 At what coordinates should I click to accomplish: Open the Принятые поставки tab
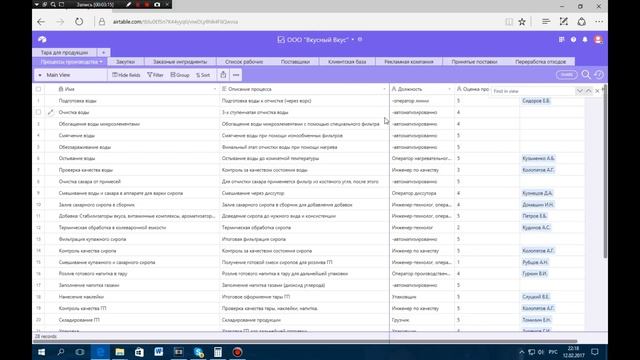474,62
